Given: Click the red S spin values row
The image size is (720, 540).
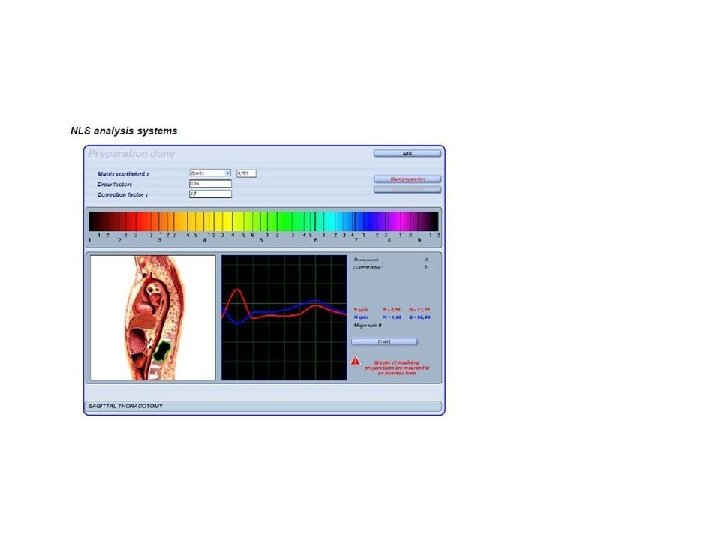Looking at the screenshot, I should click(392, 310).
